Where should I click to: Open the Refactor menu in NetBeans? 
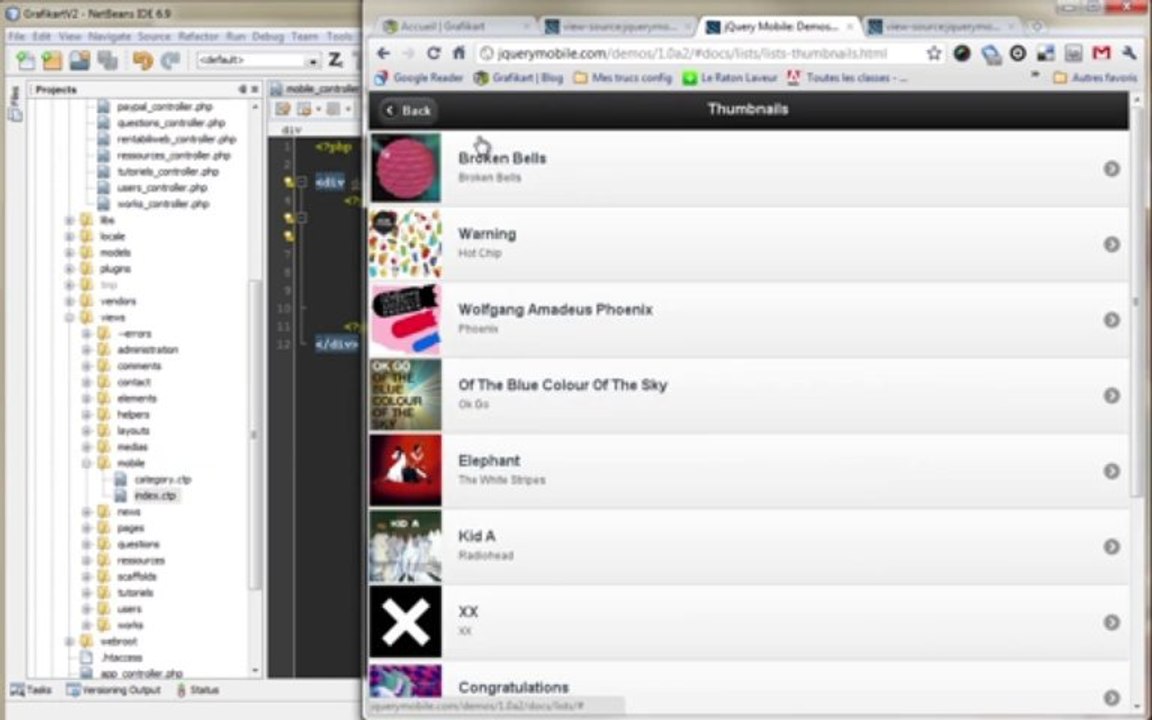coord(198,36)
